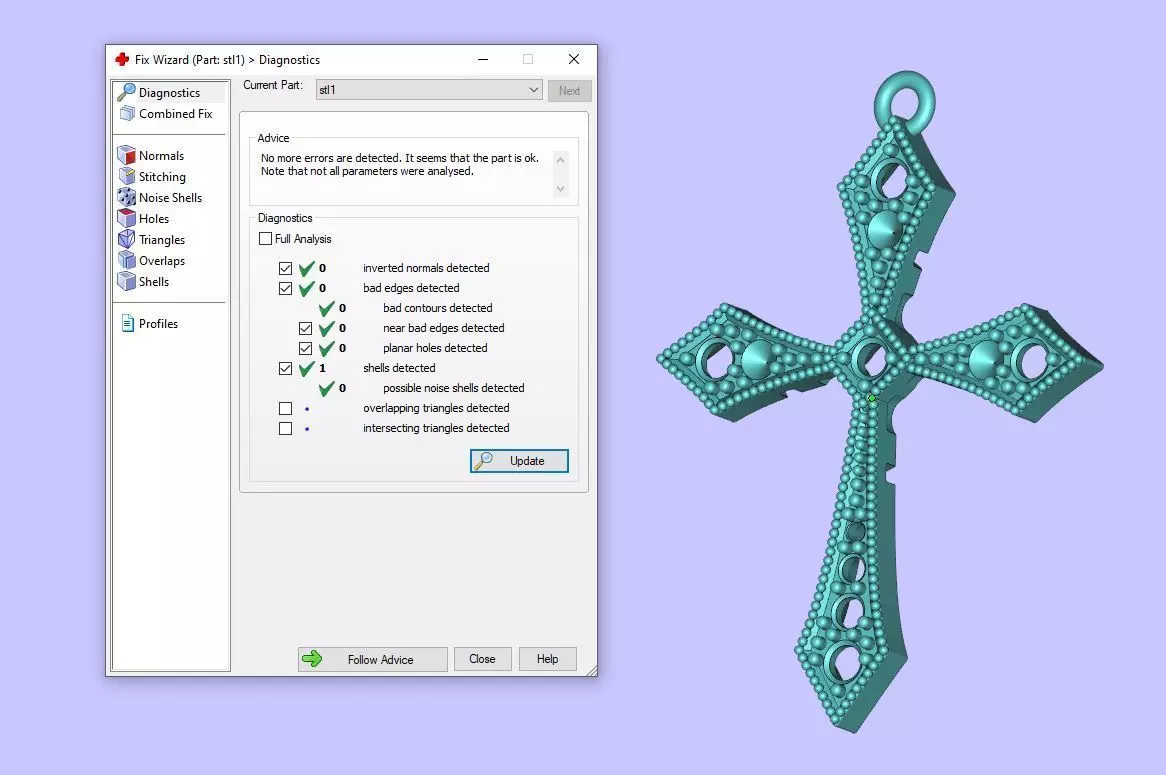Click the green marker on the cross model
Viewport: 1166px width, 775px height.
point(872,398)
